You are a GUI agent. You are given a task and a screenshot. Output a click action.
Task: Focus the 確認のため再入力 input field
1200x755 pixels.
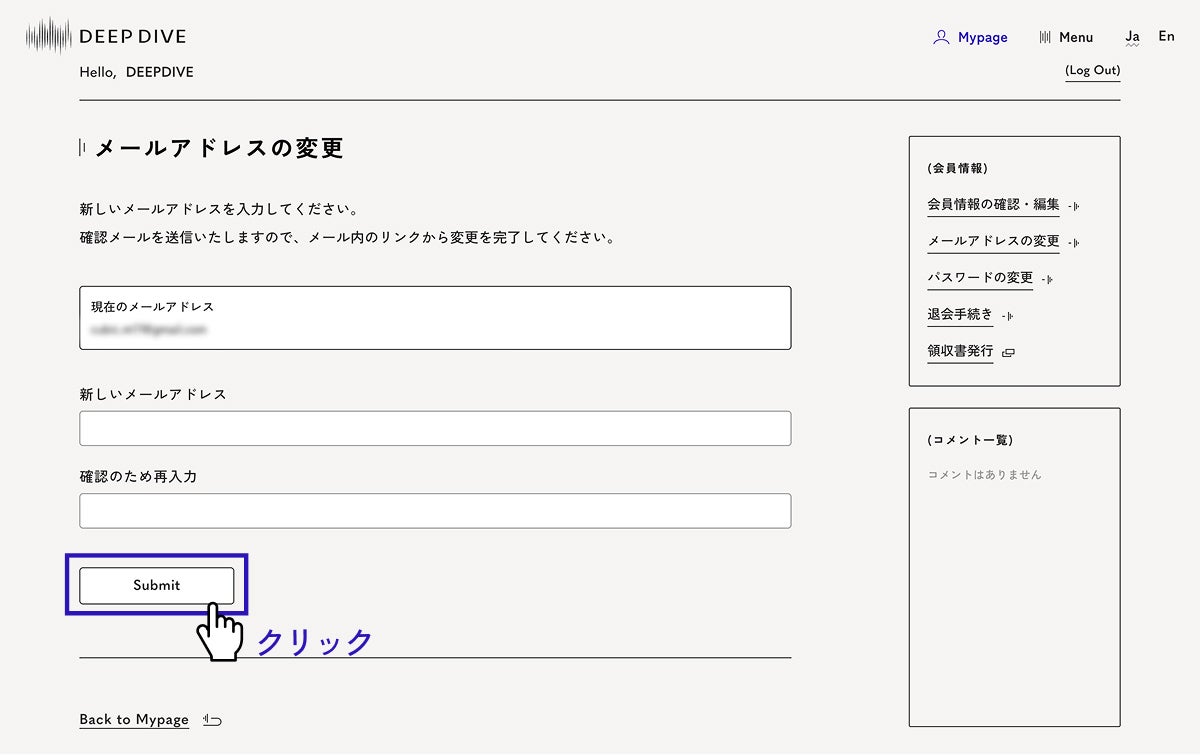(x=435, y=511)
